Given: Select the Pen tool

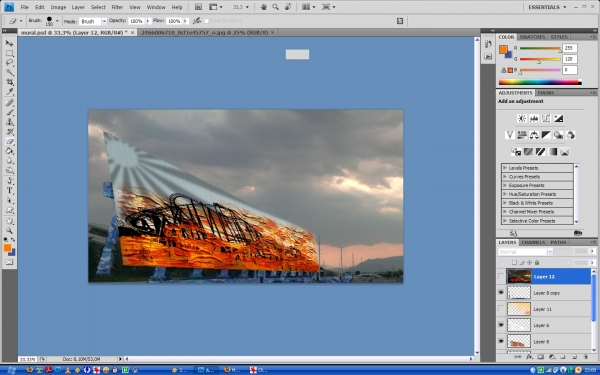Looking at the screenshot, I should tap(9, 181).
